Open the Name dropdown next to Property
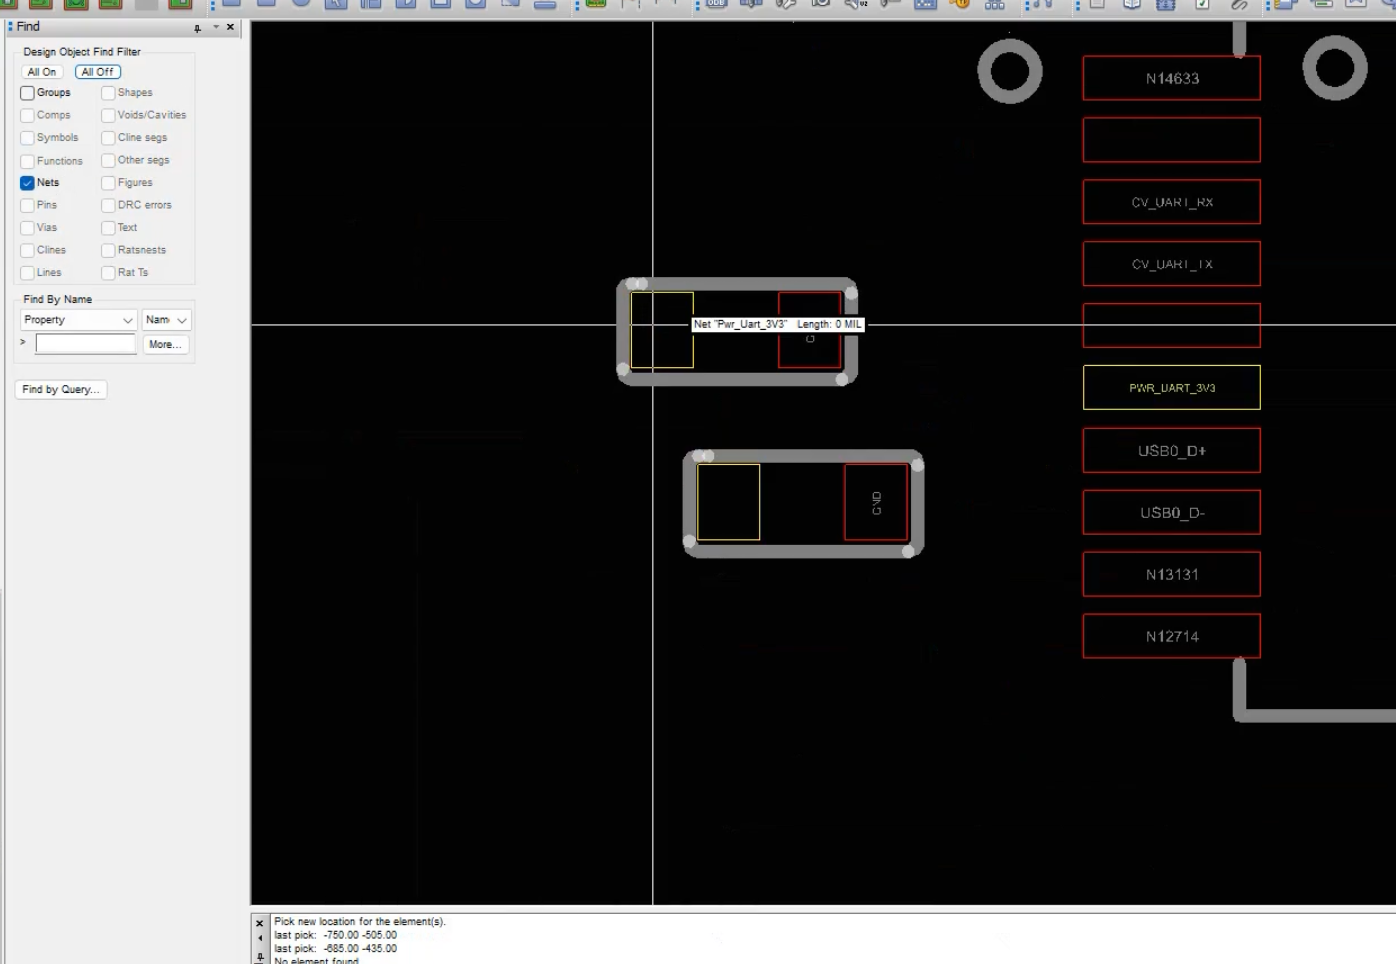 tap(166, 320)
